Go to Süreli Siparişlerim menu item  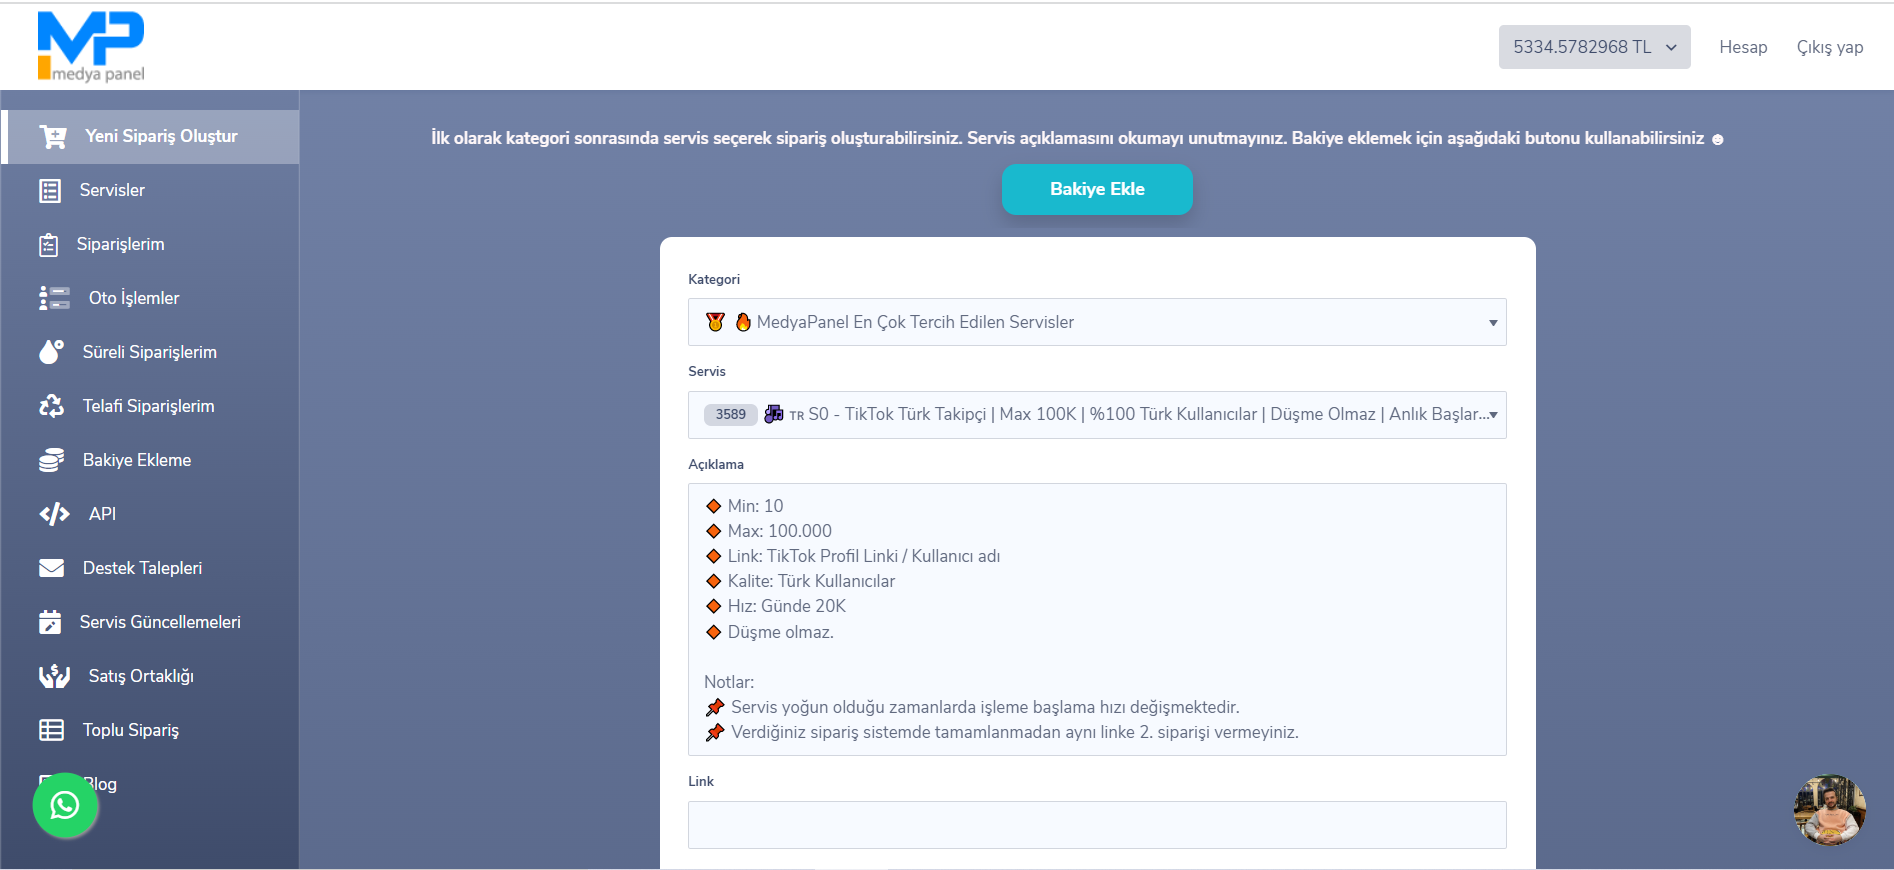149,352
